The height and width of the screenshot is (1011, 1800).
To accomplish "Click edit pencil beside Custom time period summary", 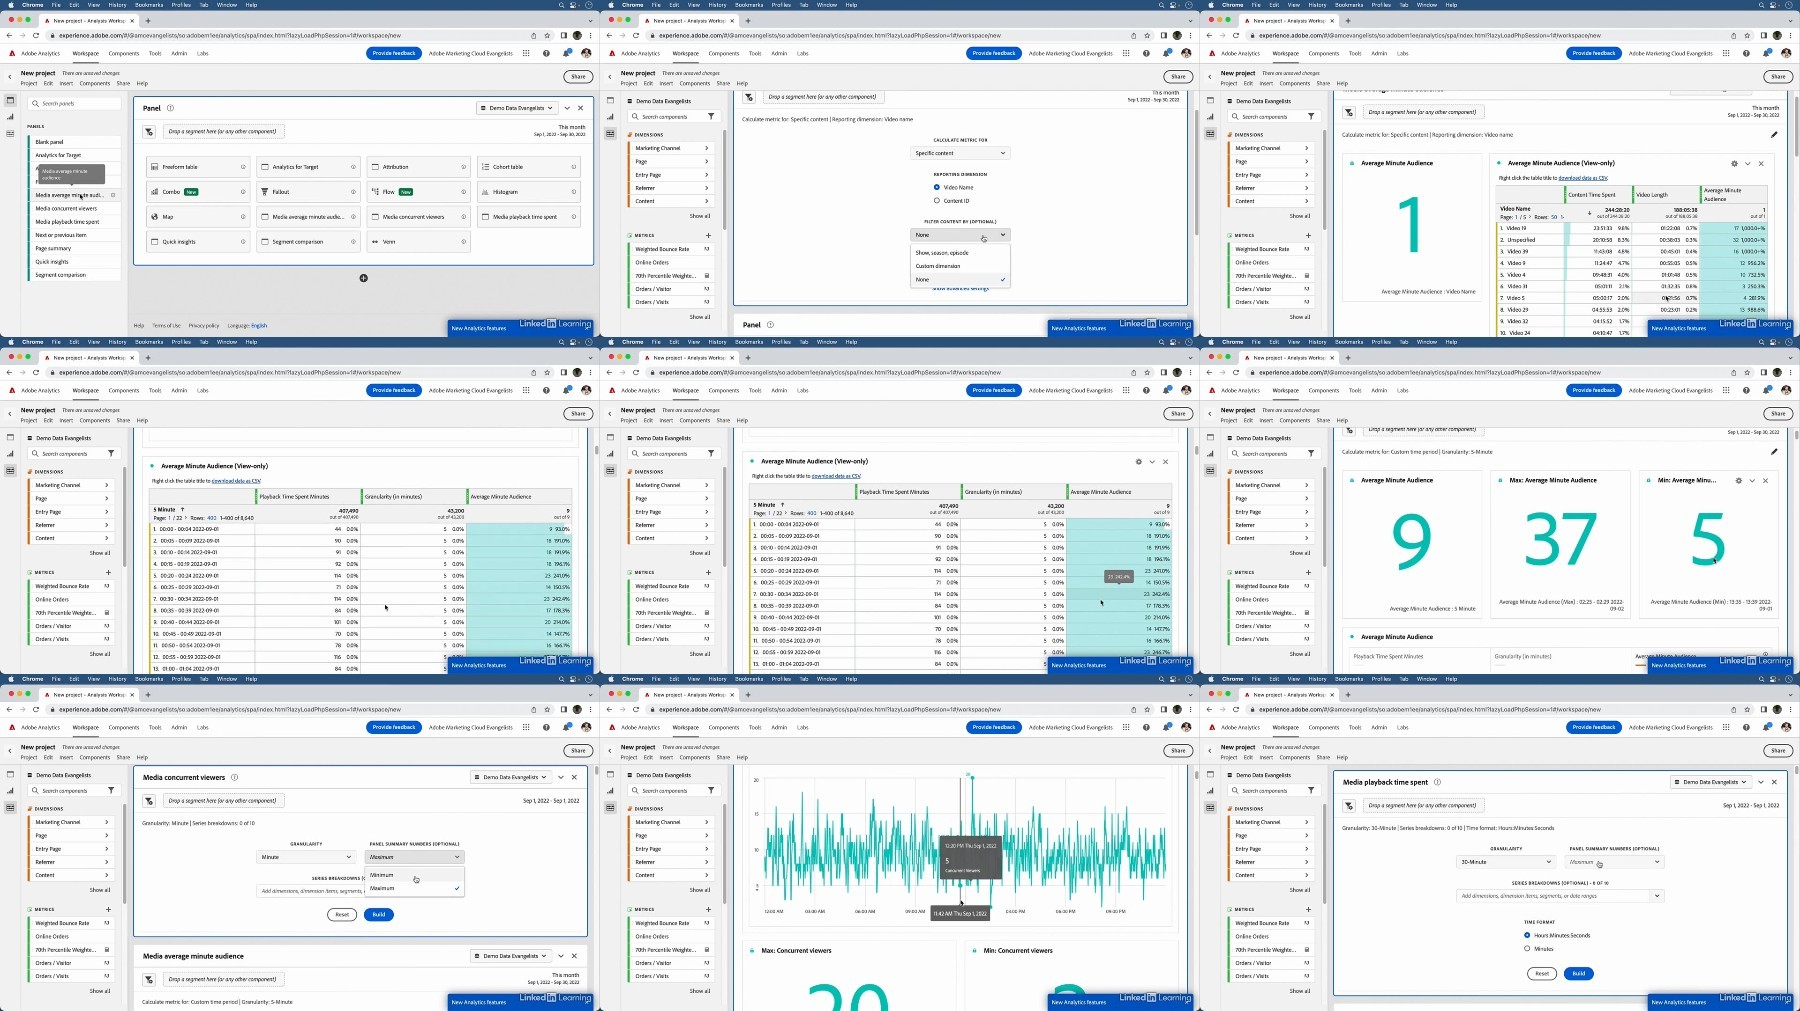I will point(1774,451).
